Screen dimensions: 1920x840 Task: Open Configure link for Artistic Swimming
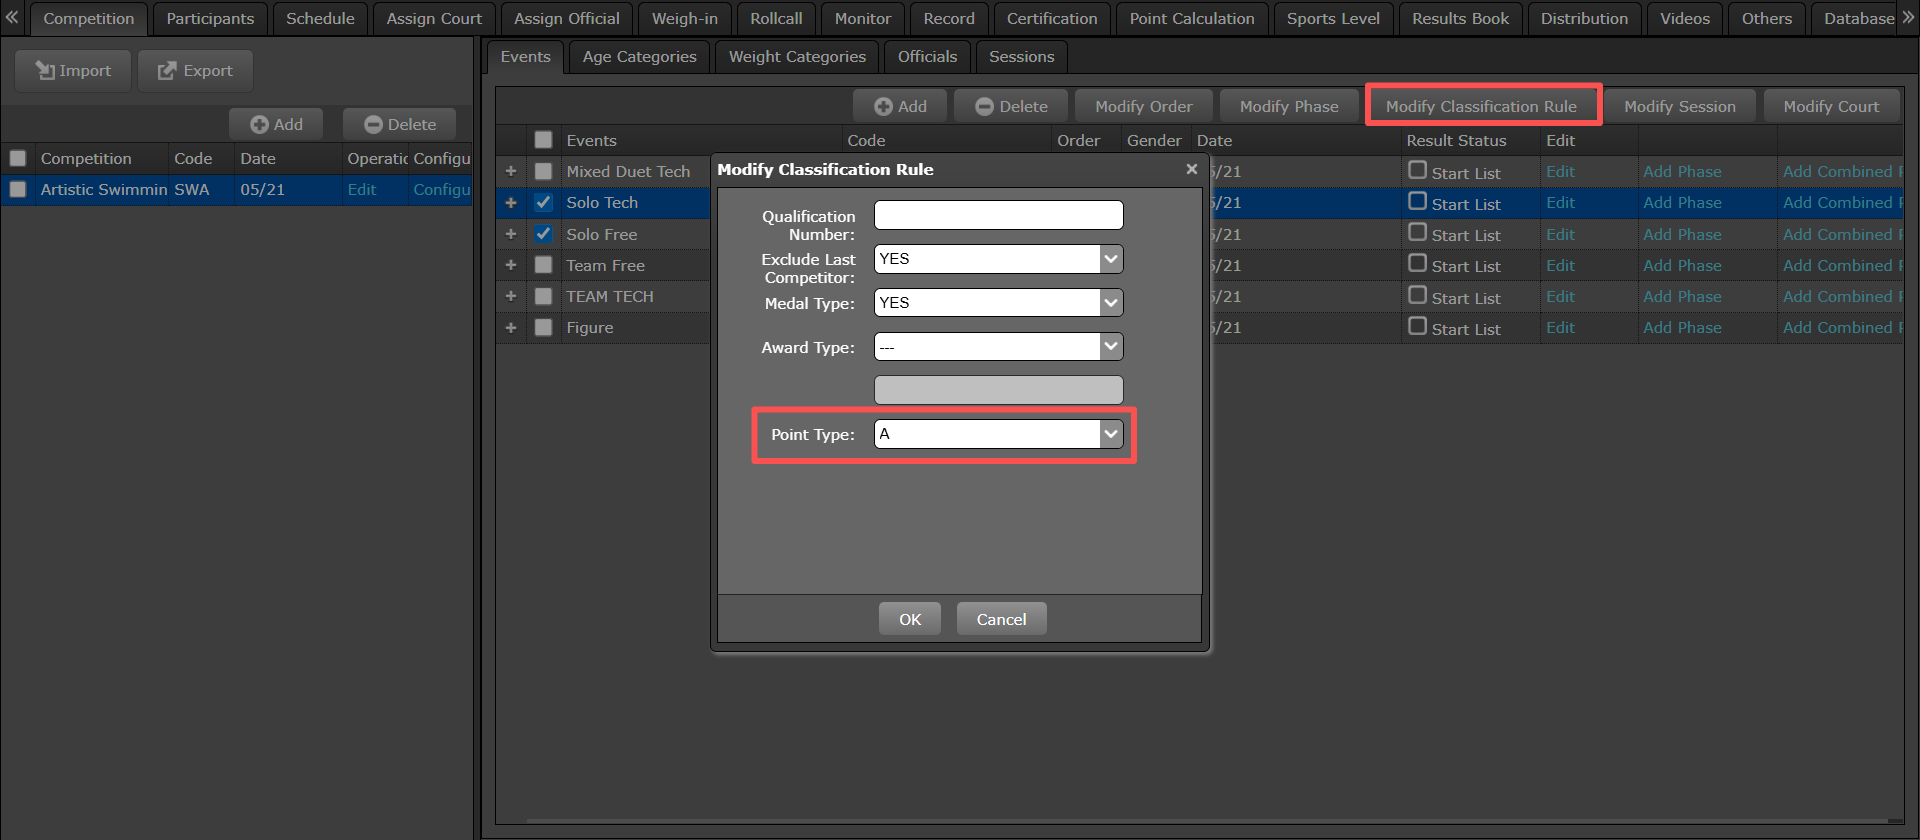[441, 189]
